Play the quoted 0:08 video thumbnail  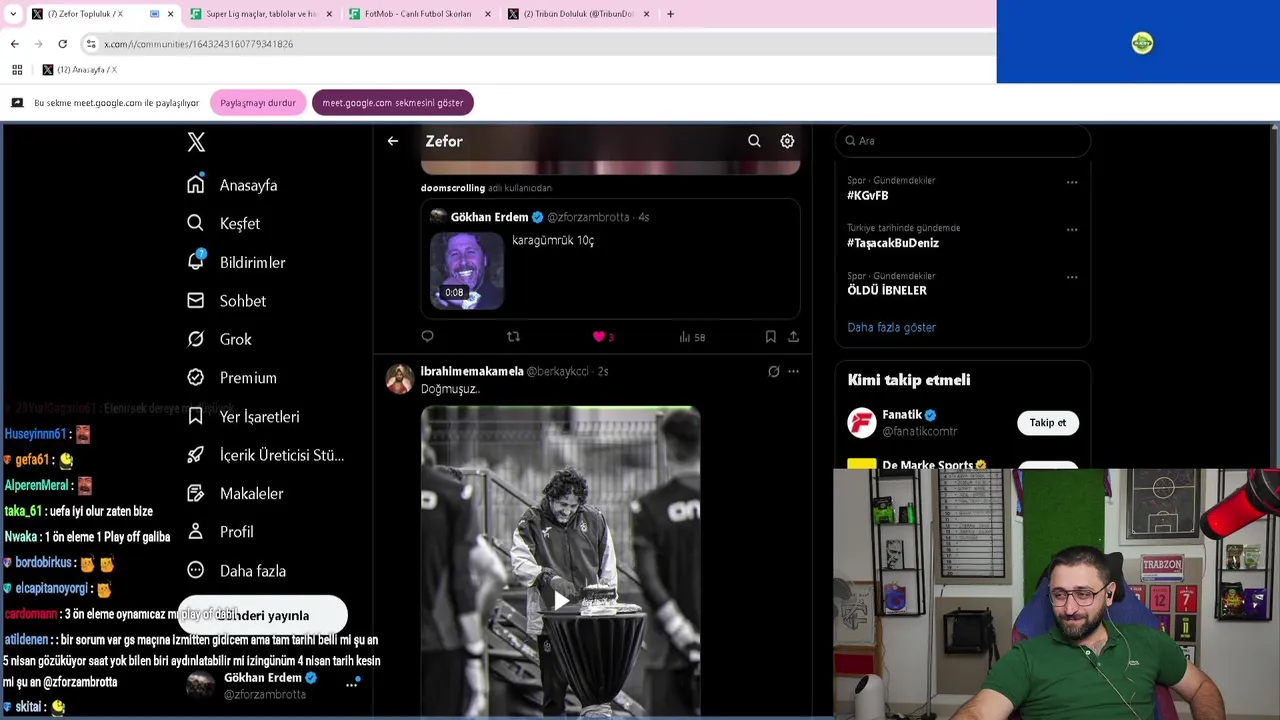(467, 271)
